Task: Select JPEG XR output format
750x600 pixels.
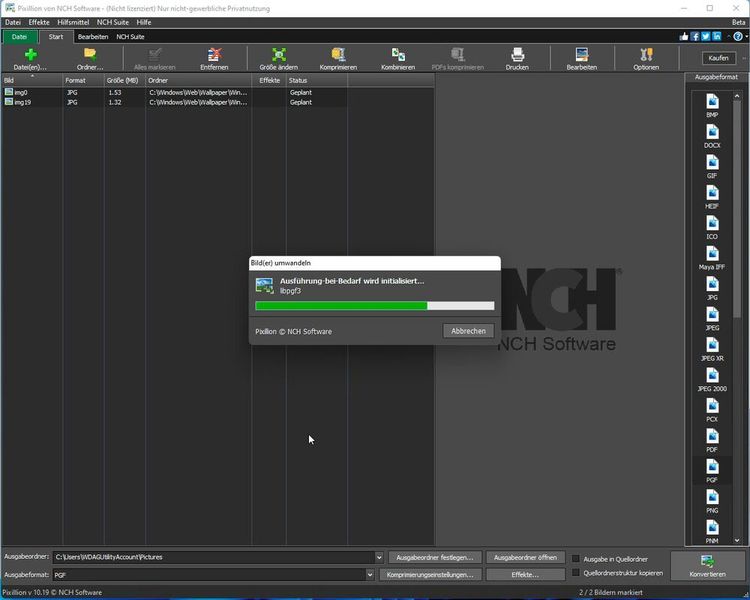Action: pos(712,349)
